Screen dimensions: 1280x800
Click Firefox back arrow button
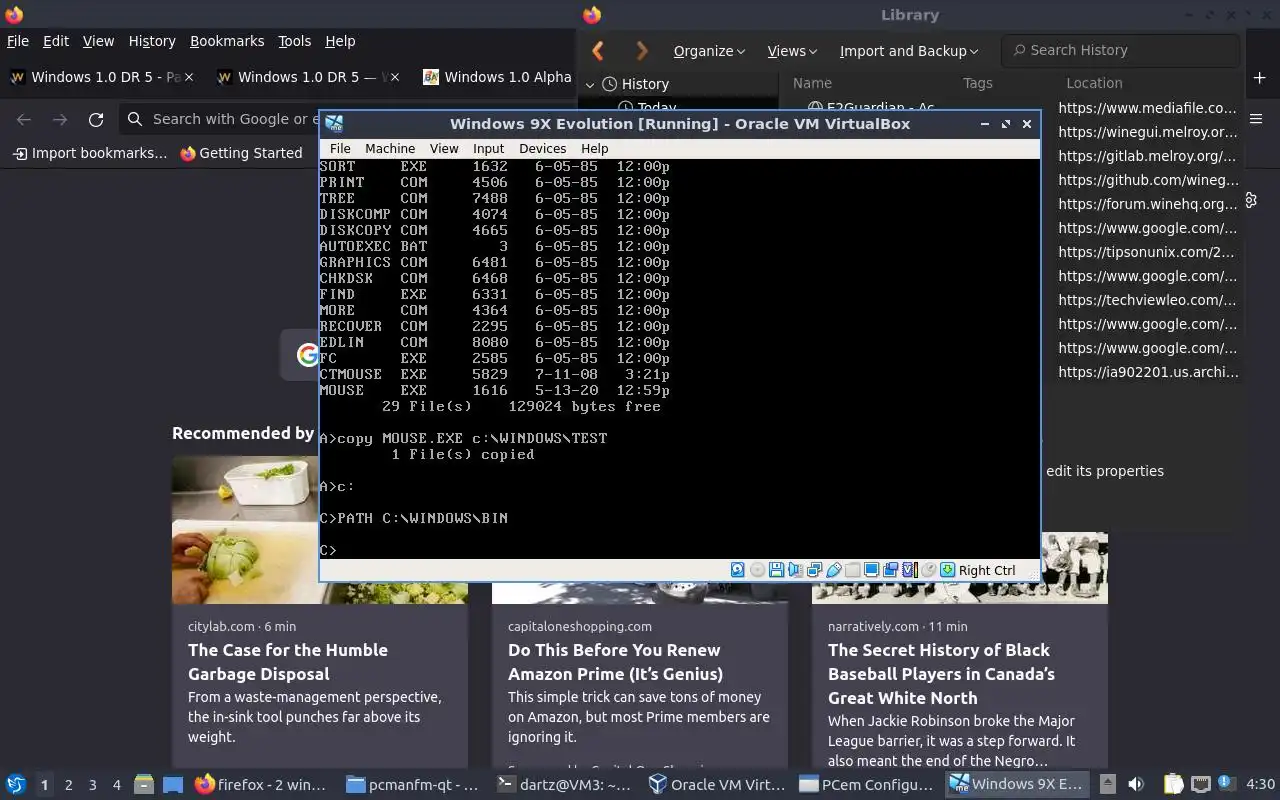coord(24,119)
